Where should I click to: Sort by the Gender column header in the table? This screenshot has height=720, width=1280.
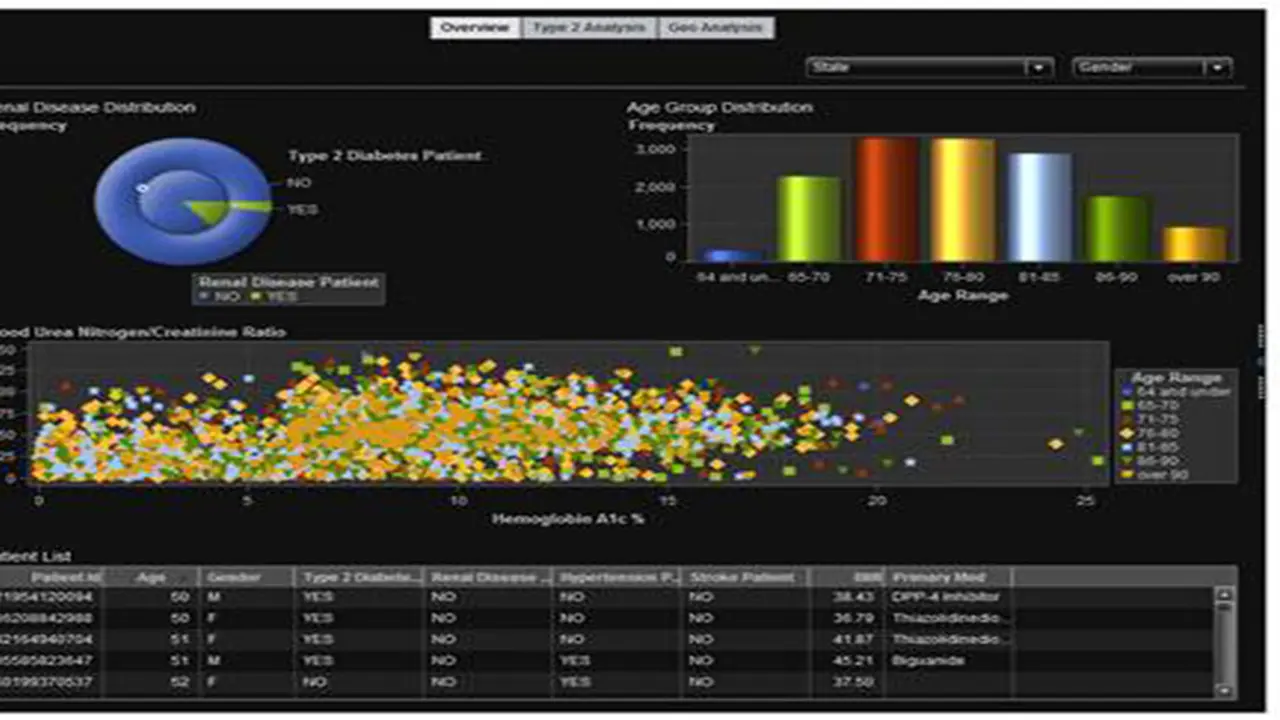point(246,577)
